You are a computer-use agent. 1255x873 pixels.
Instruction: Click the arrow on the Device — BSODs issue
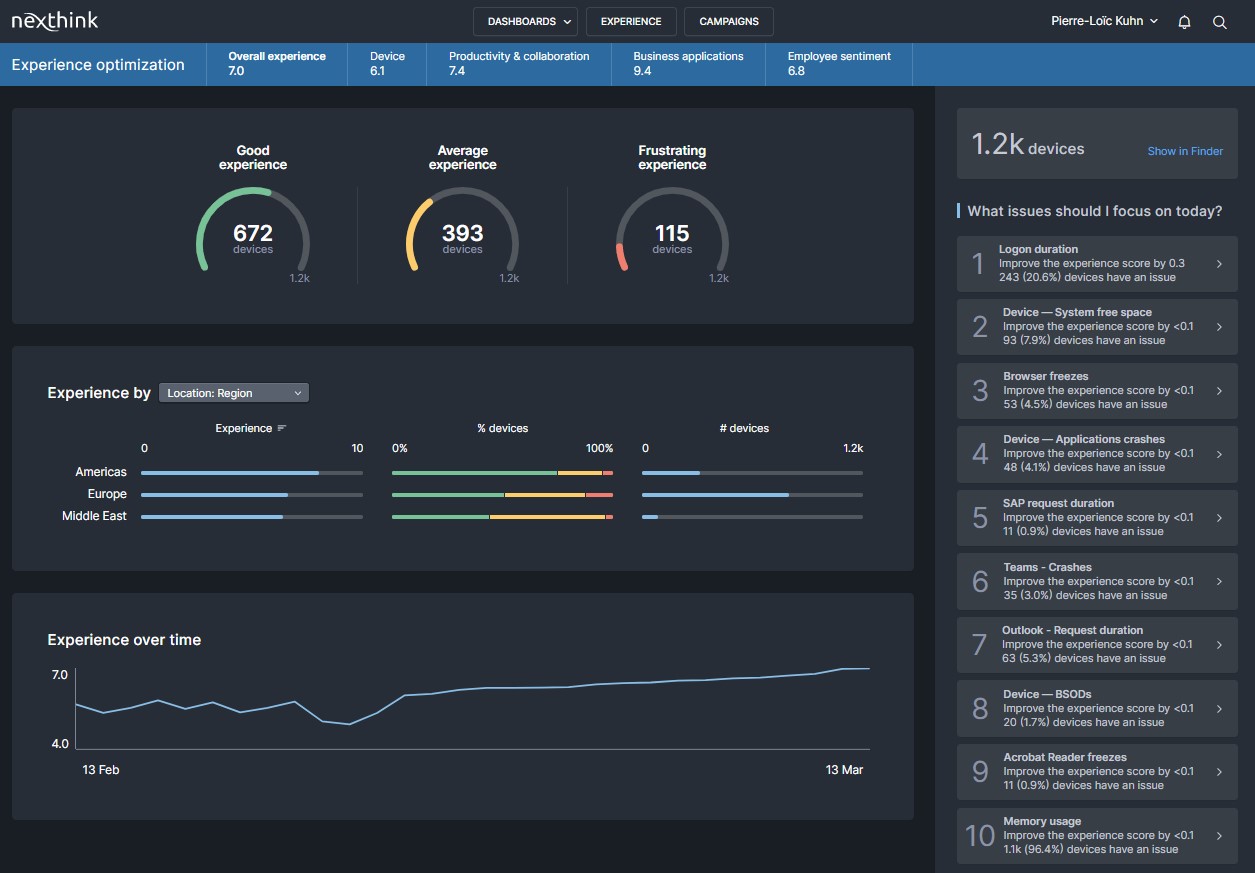point(1219,708)
